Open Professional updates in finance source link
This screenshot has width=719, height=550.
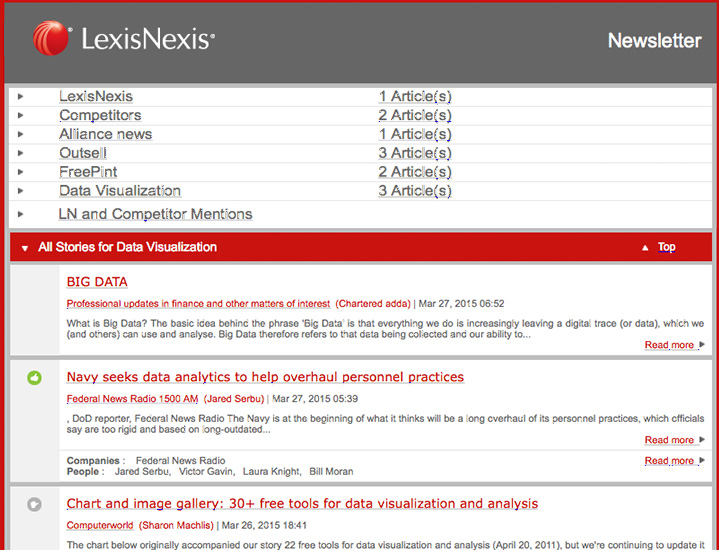[198, 304]
